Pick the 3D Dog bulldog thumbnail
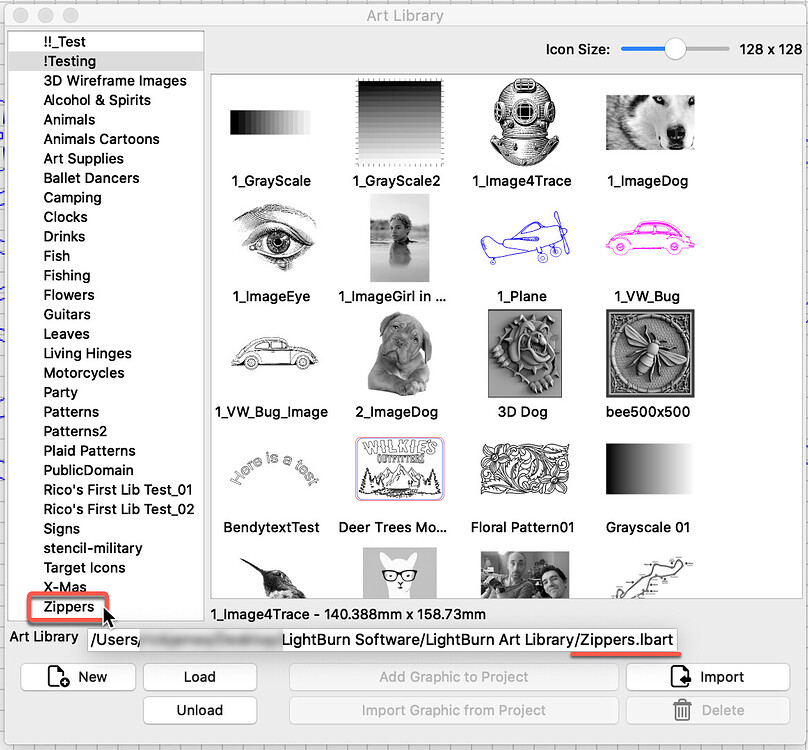 525,354
